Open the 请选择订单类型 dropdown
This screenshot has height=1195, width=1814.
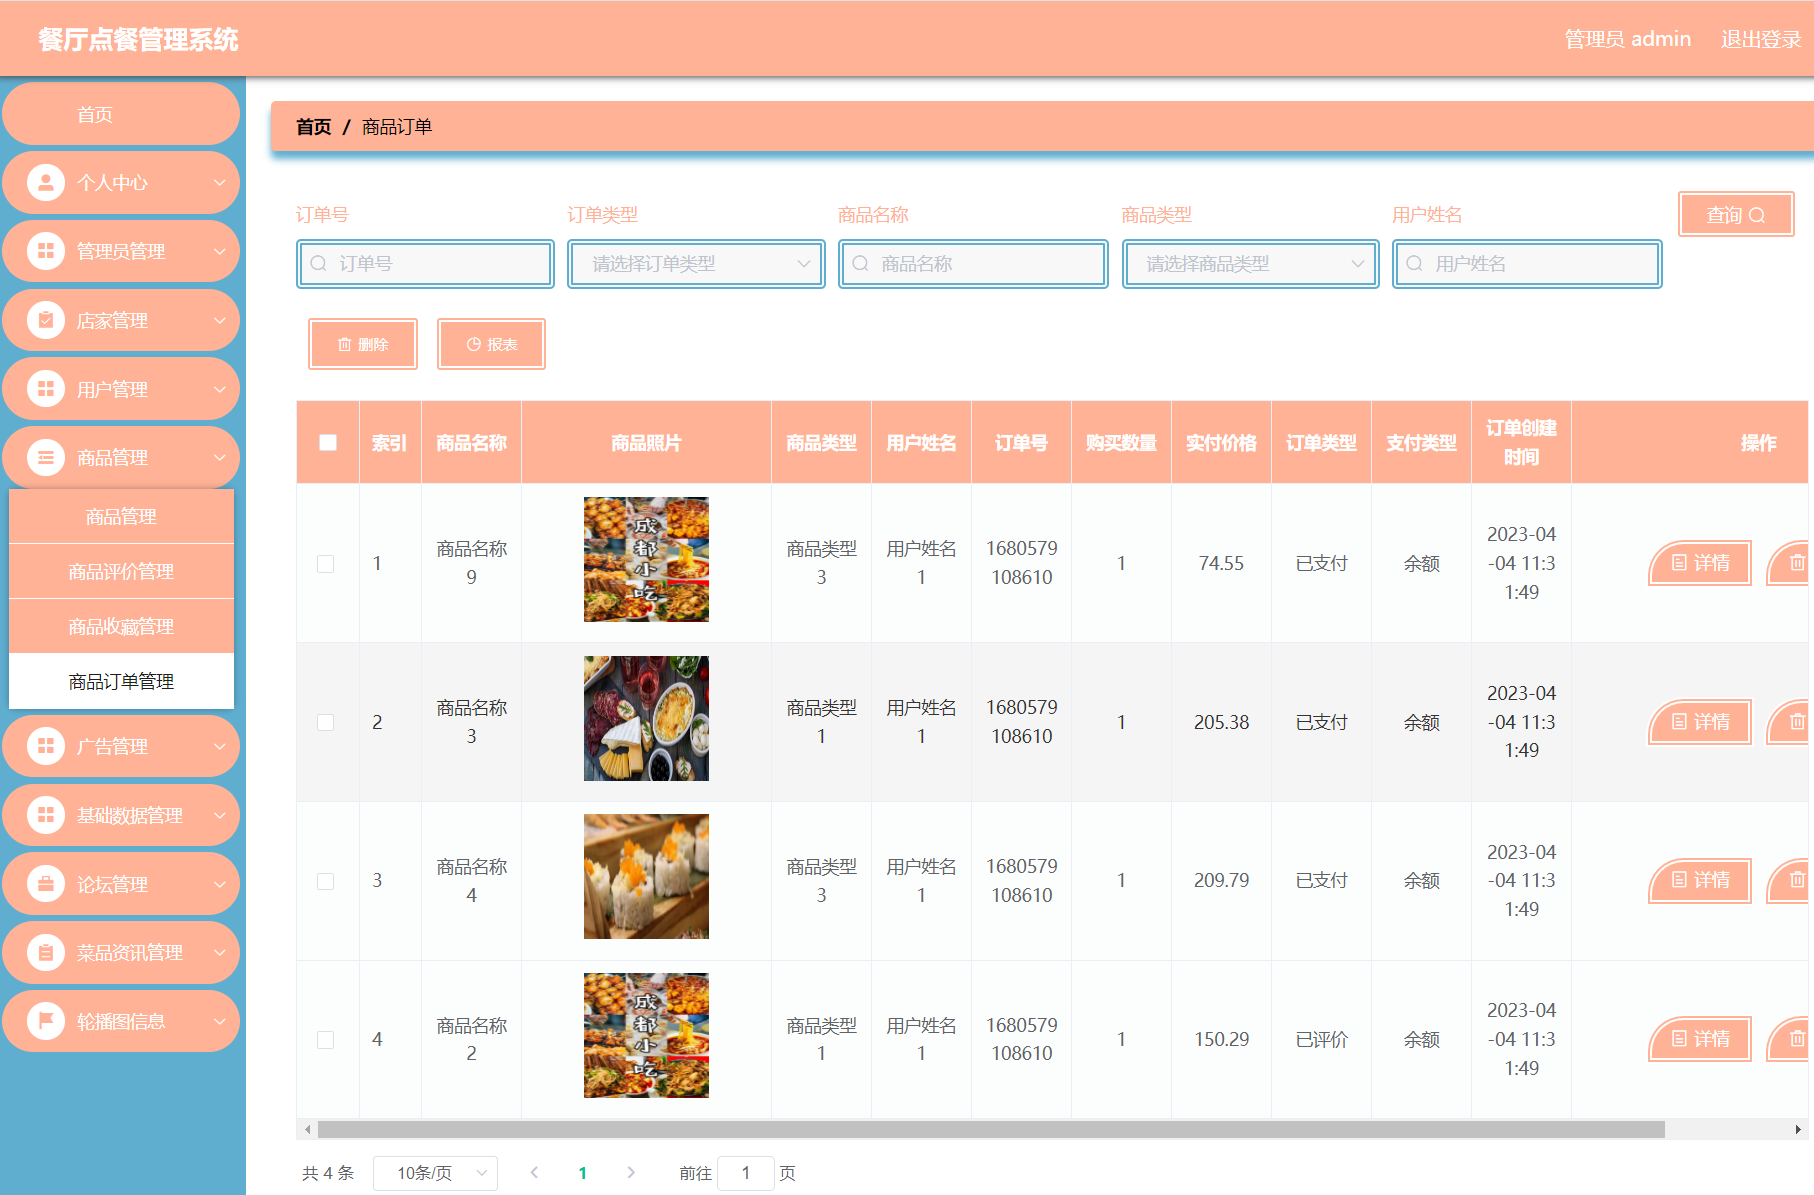pyautogui.click(x=696, y=264)
